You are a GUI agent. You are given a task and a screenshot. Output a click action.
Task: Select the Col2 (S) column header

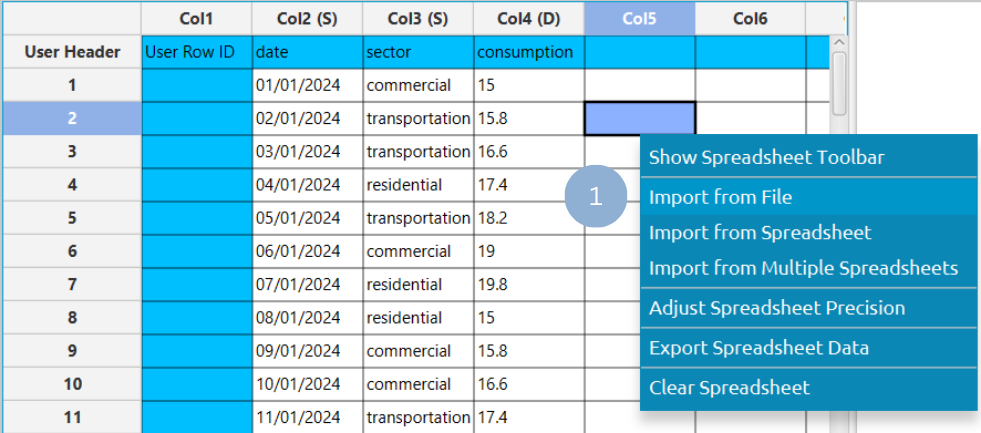307,18
